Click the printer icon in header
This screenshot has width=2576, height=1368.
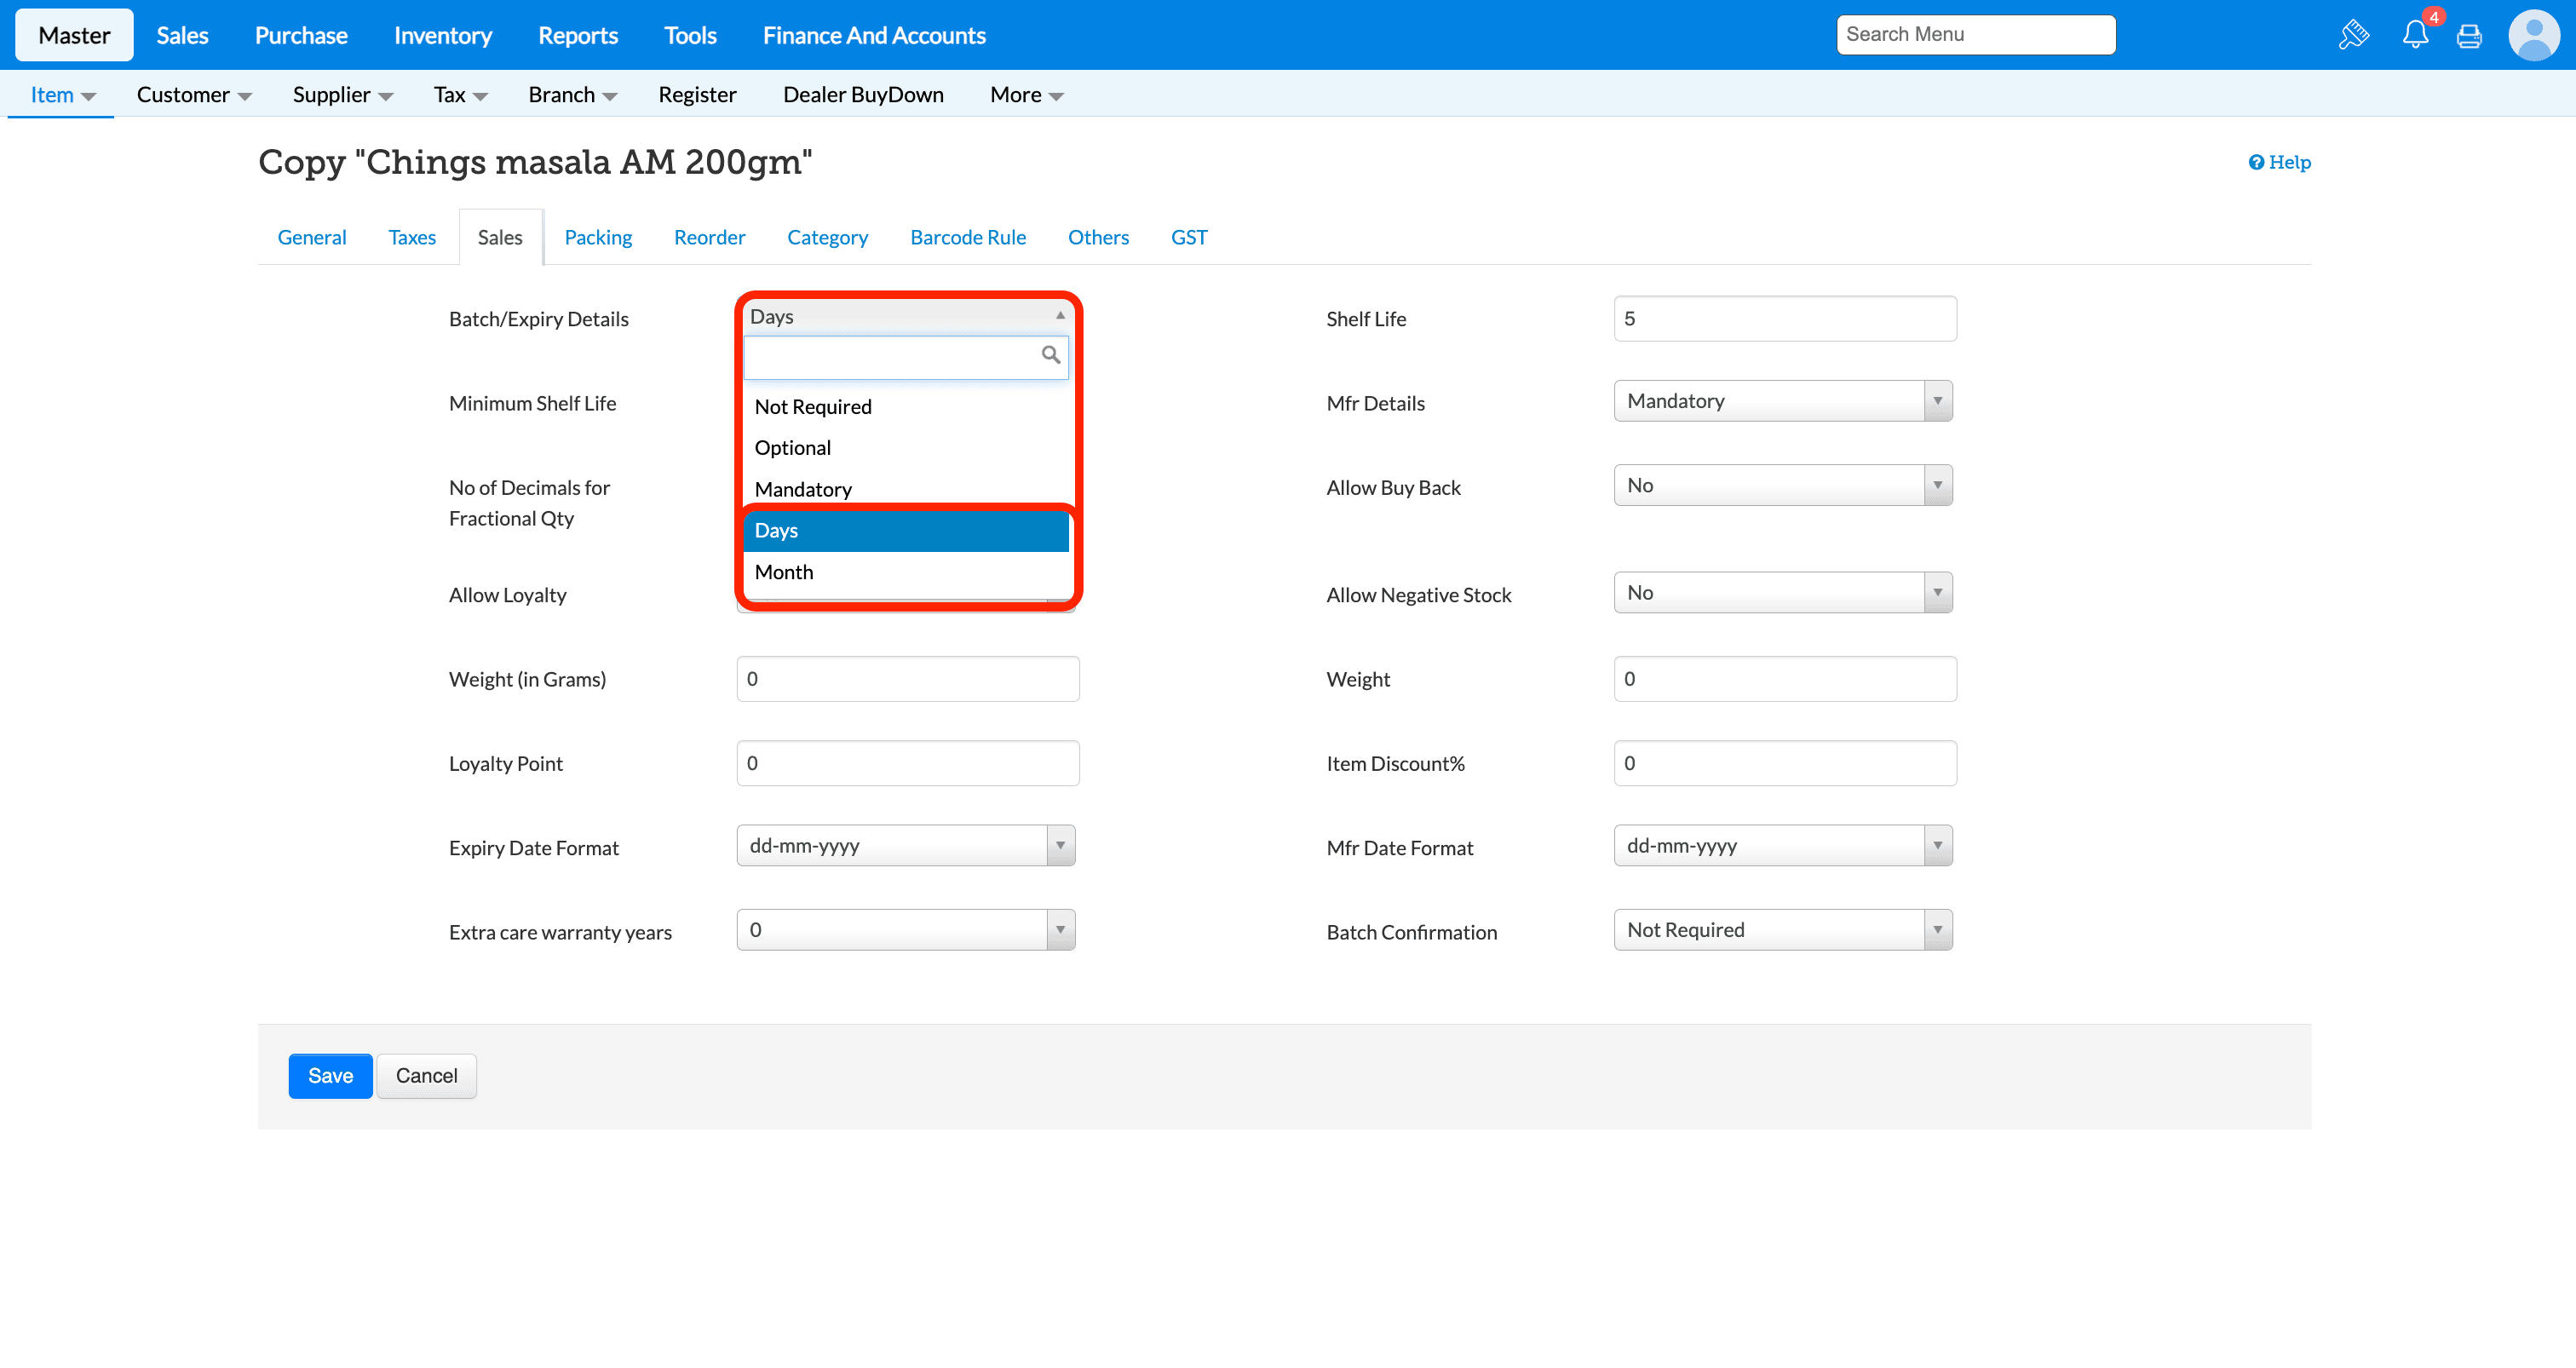coord(2469,36)
